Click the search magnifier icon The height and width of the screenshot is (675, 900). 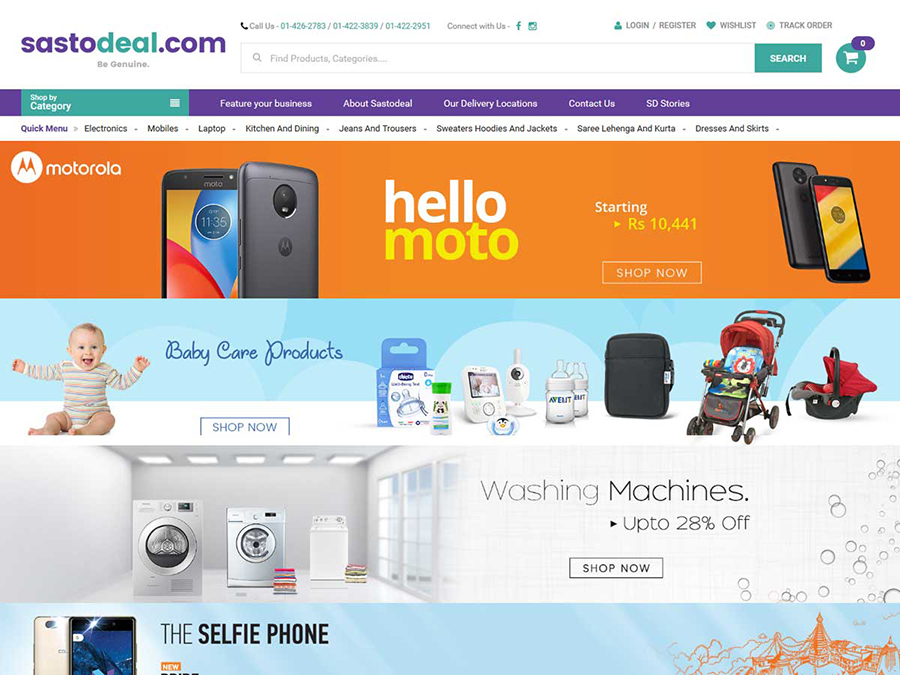[257, 58]
